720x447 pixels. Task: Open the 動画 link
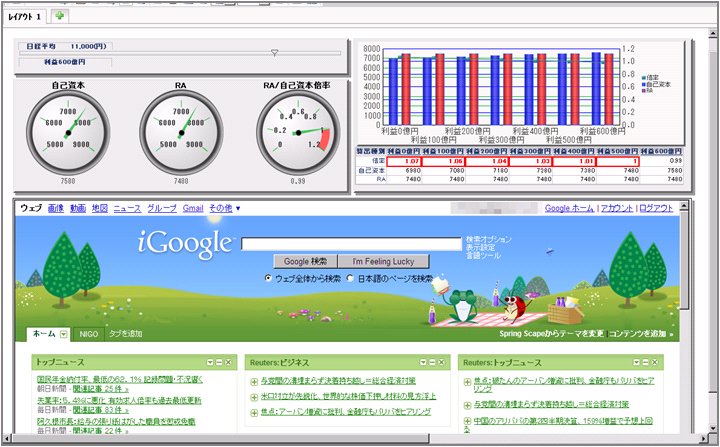tap(78, 209)
